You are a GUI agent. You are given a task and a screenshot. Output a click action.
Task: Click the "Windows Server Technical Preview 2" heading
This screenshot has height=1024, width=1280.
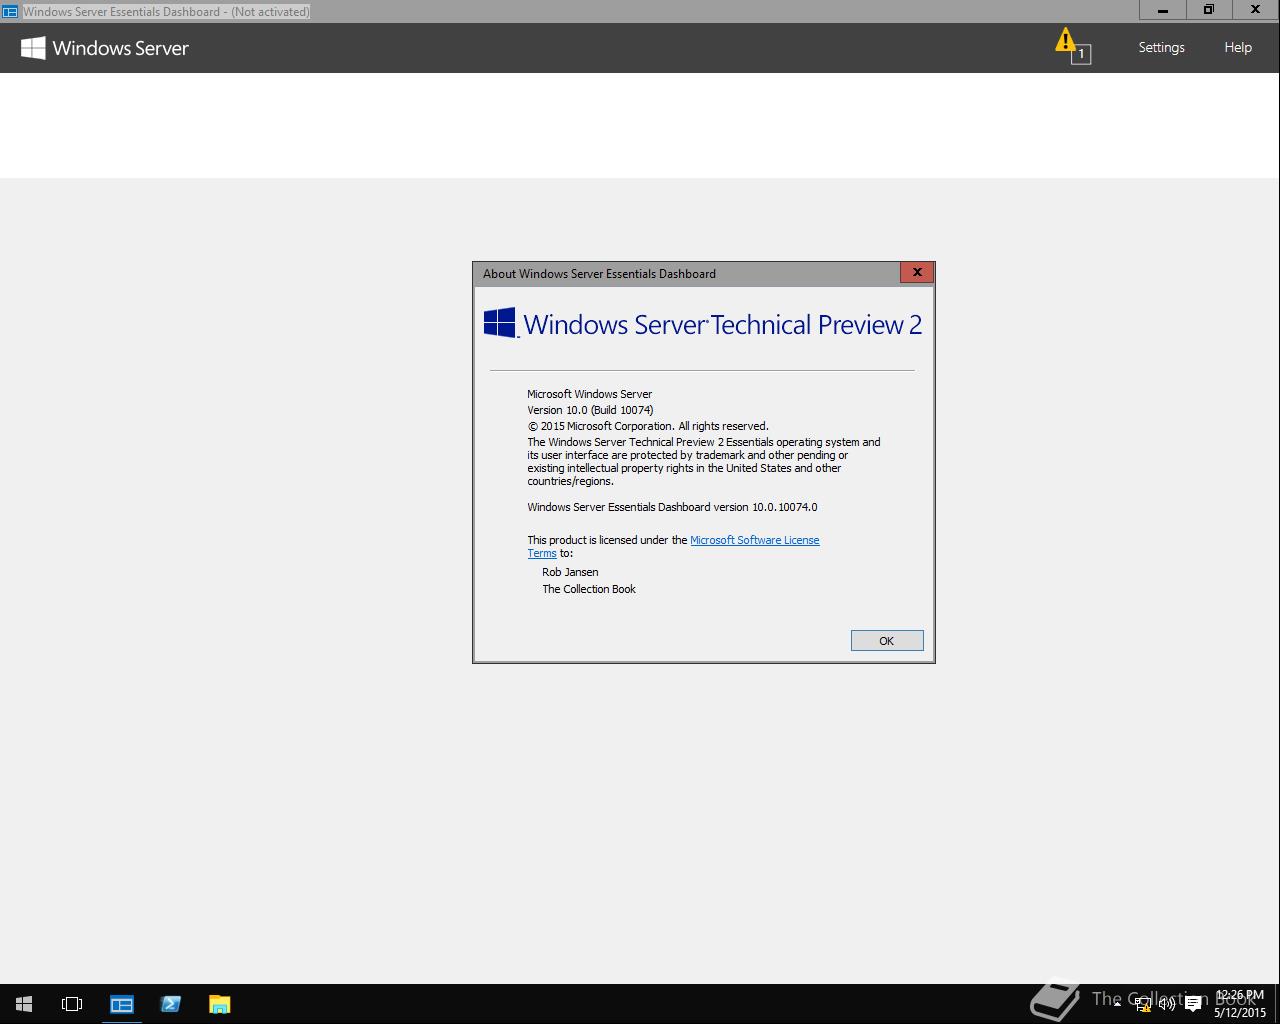click(722, 324)
